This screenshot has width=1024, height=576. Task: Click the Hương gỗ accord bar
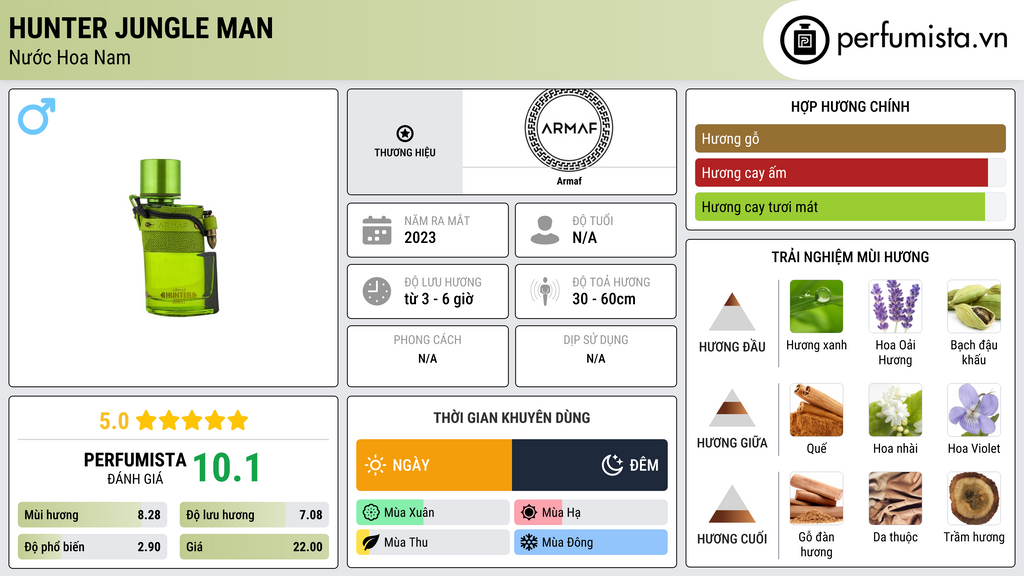[x=850, y=139]
